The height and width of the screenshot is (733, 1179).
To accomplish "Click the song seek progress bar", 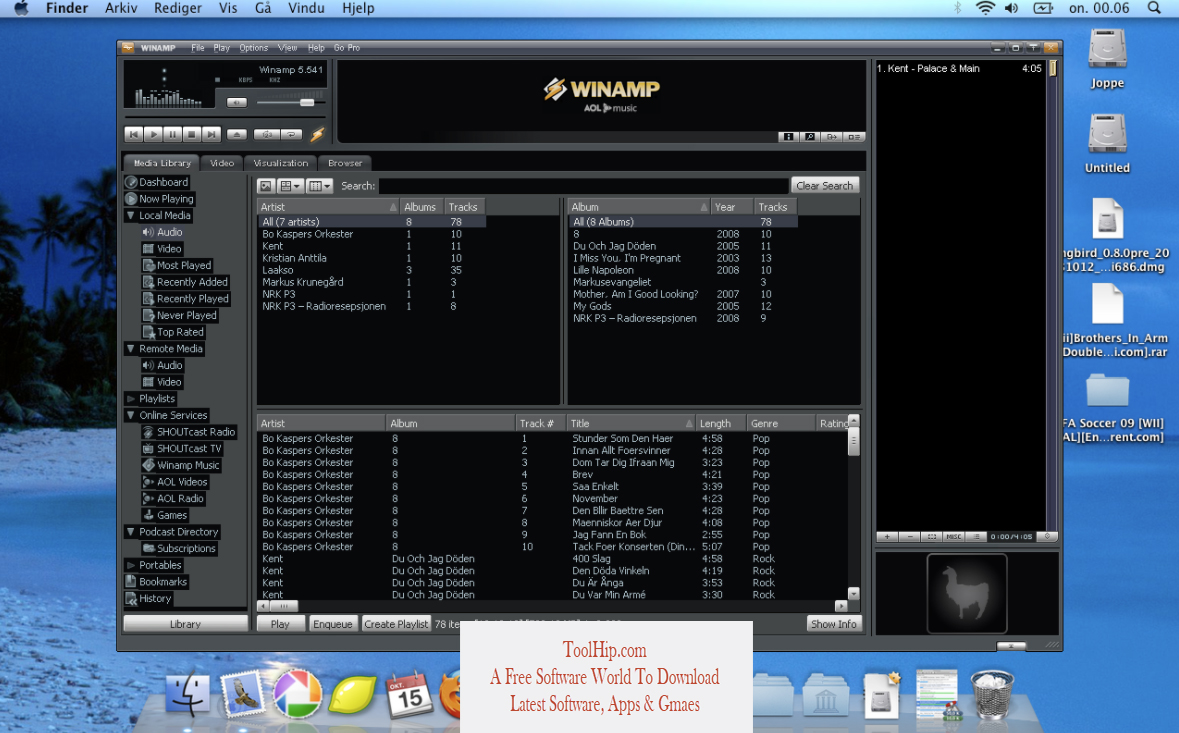I will 225,119.
